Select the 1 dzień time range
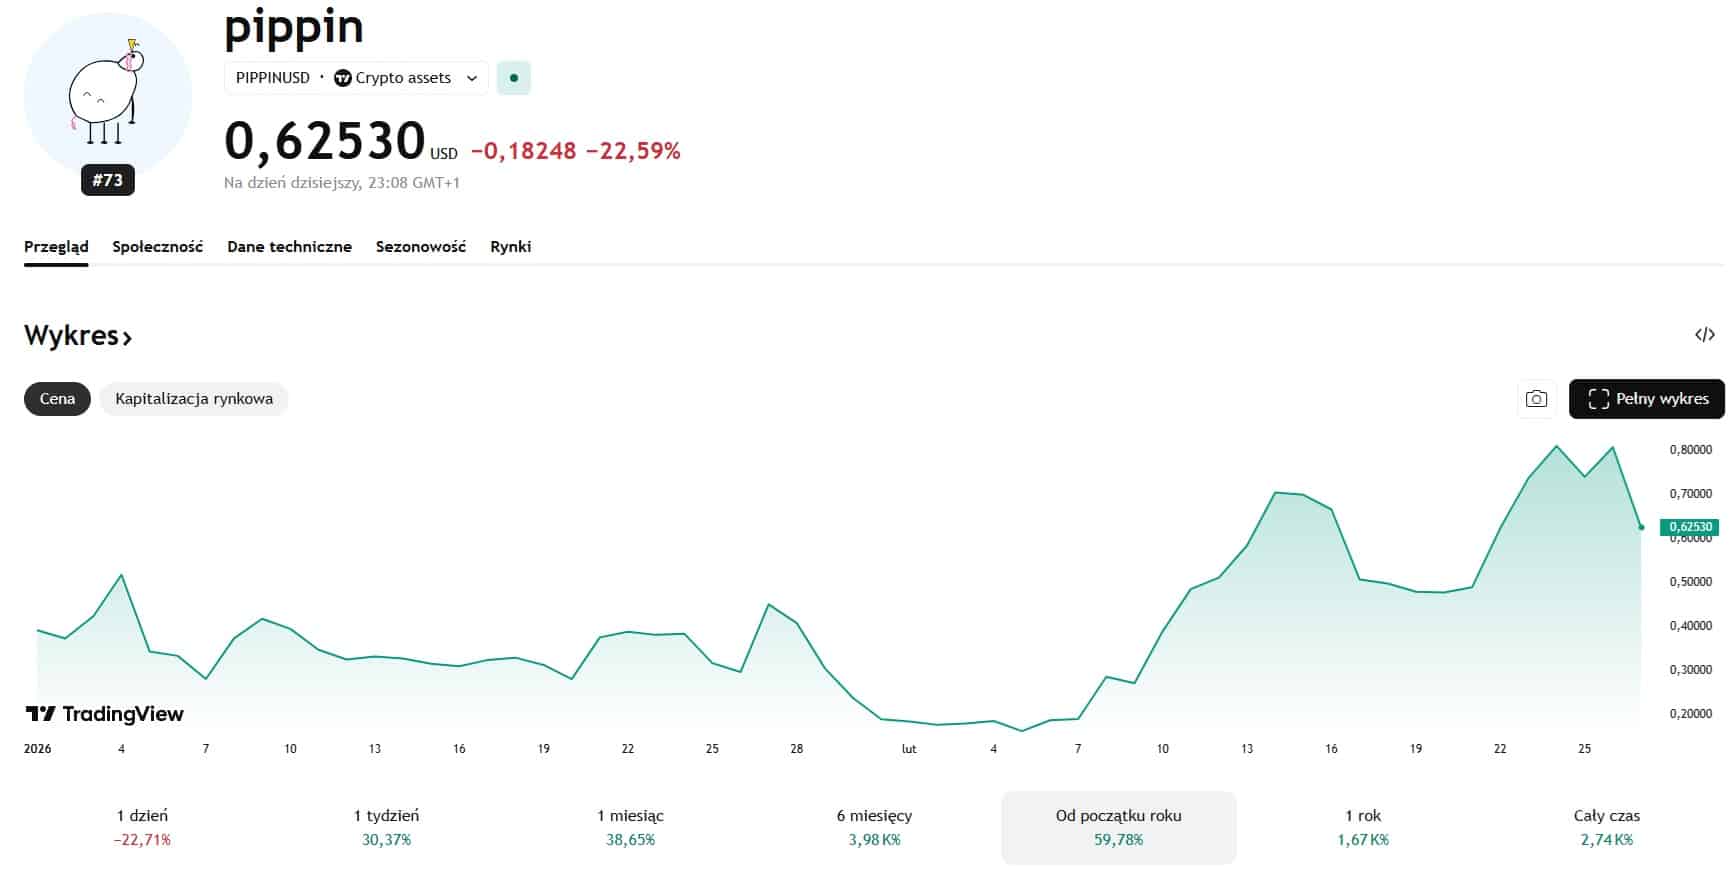This screenshot has width=1732, height=869. pyautogui.click(x=142, y=827)
